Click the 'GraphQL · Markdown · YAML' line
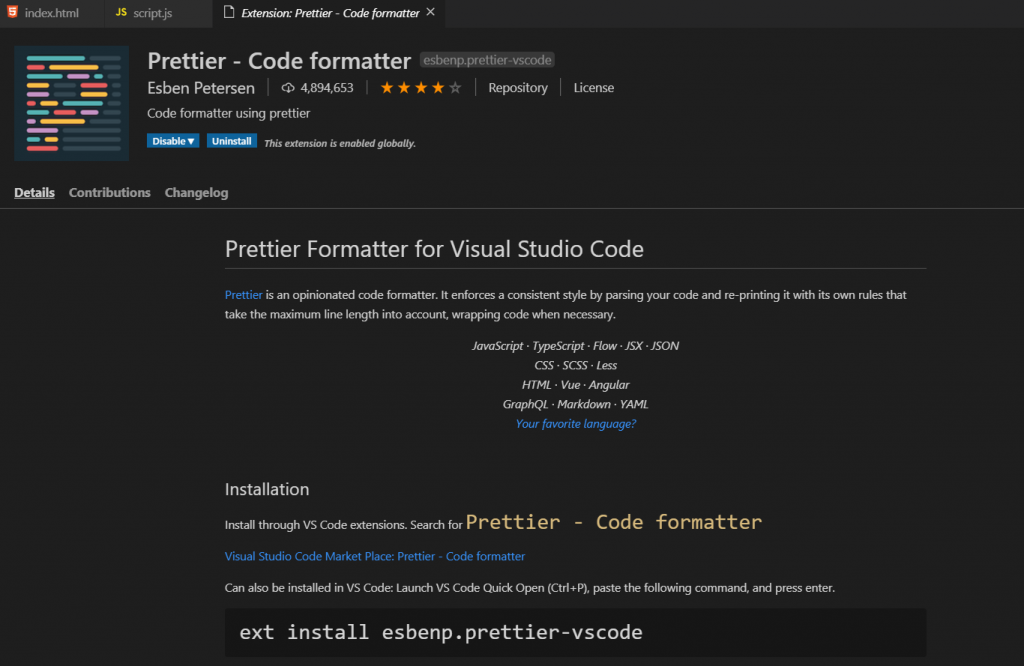The image size is (1024, 666). pyautogui.click(x=575, y=404)
